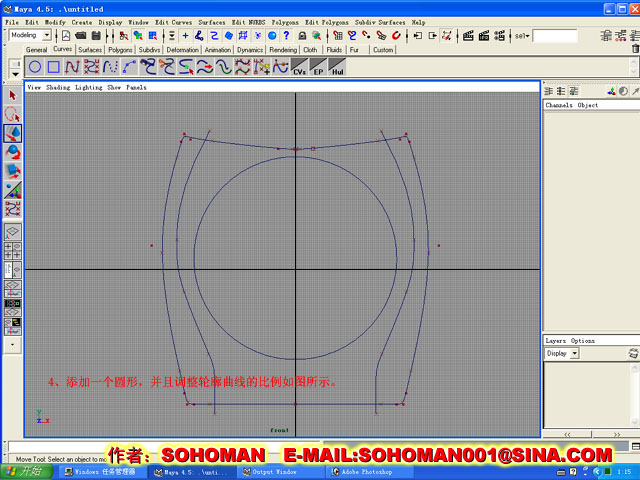Switch to the Rendering shelf tab
640x480 pixels.
283,50
